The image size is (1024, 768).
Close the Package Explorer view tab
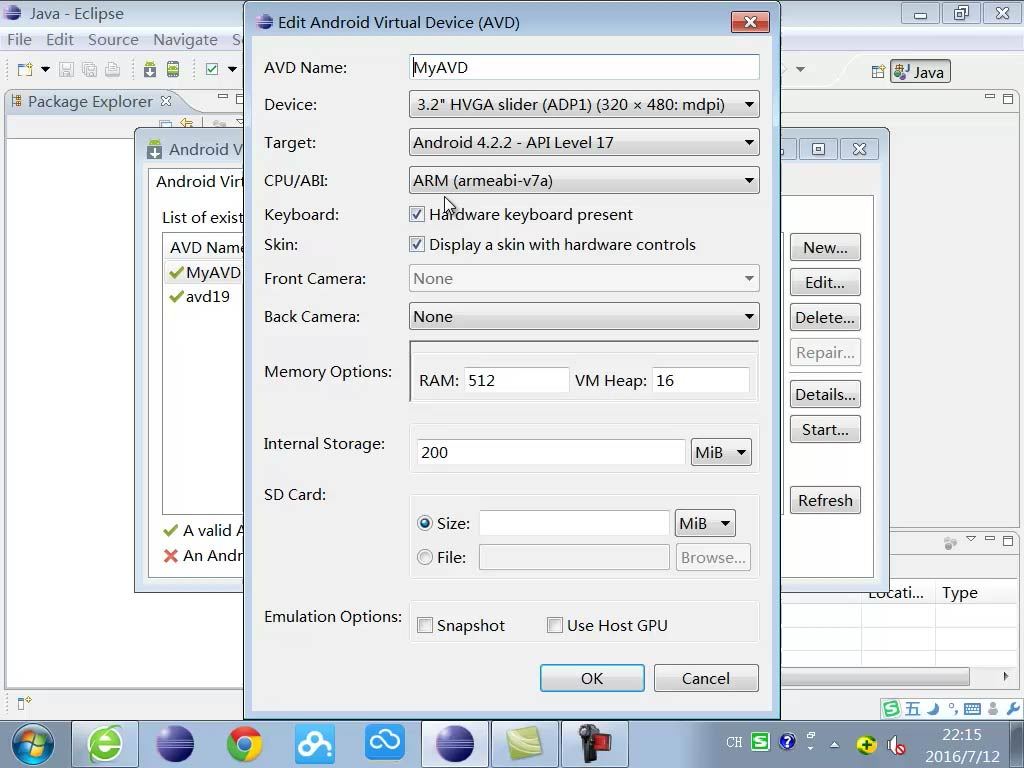166,101
